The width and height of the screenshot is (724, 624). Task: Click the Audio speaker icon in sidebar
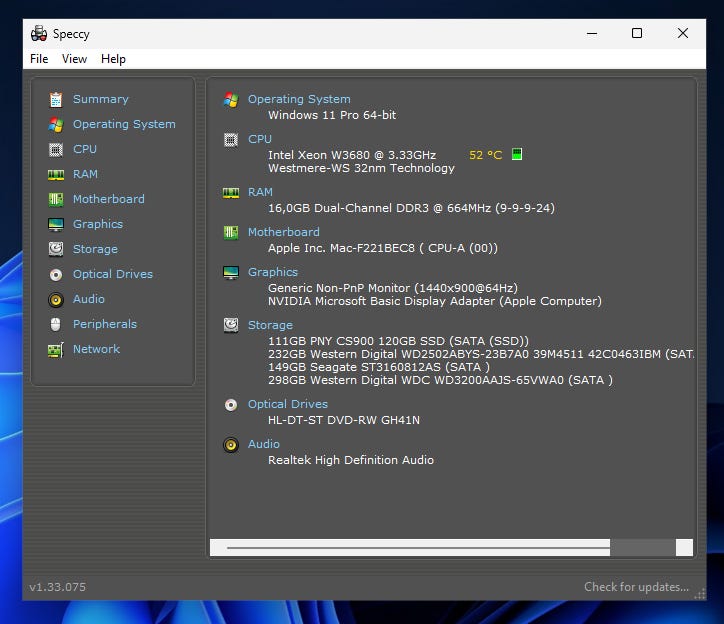tap(56, 299)
